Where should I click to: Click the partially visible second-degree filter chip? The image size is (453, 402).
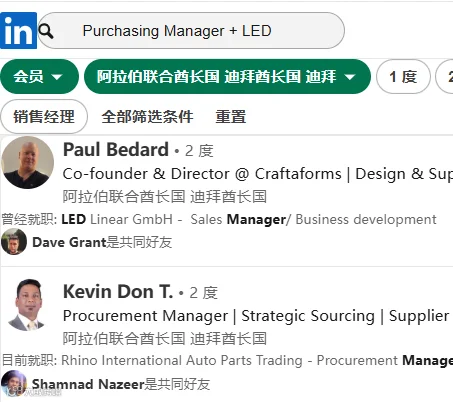click(x=445, y=77)
